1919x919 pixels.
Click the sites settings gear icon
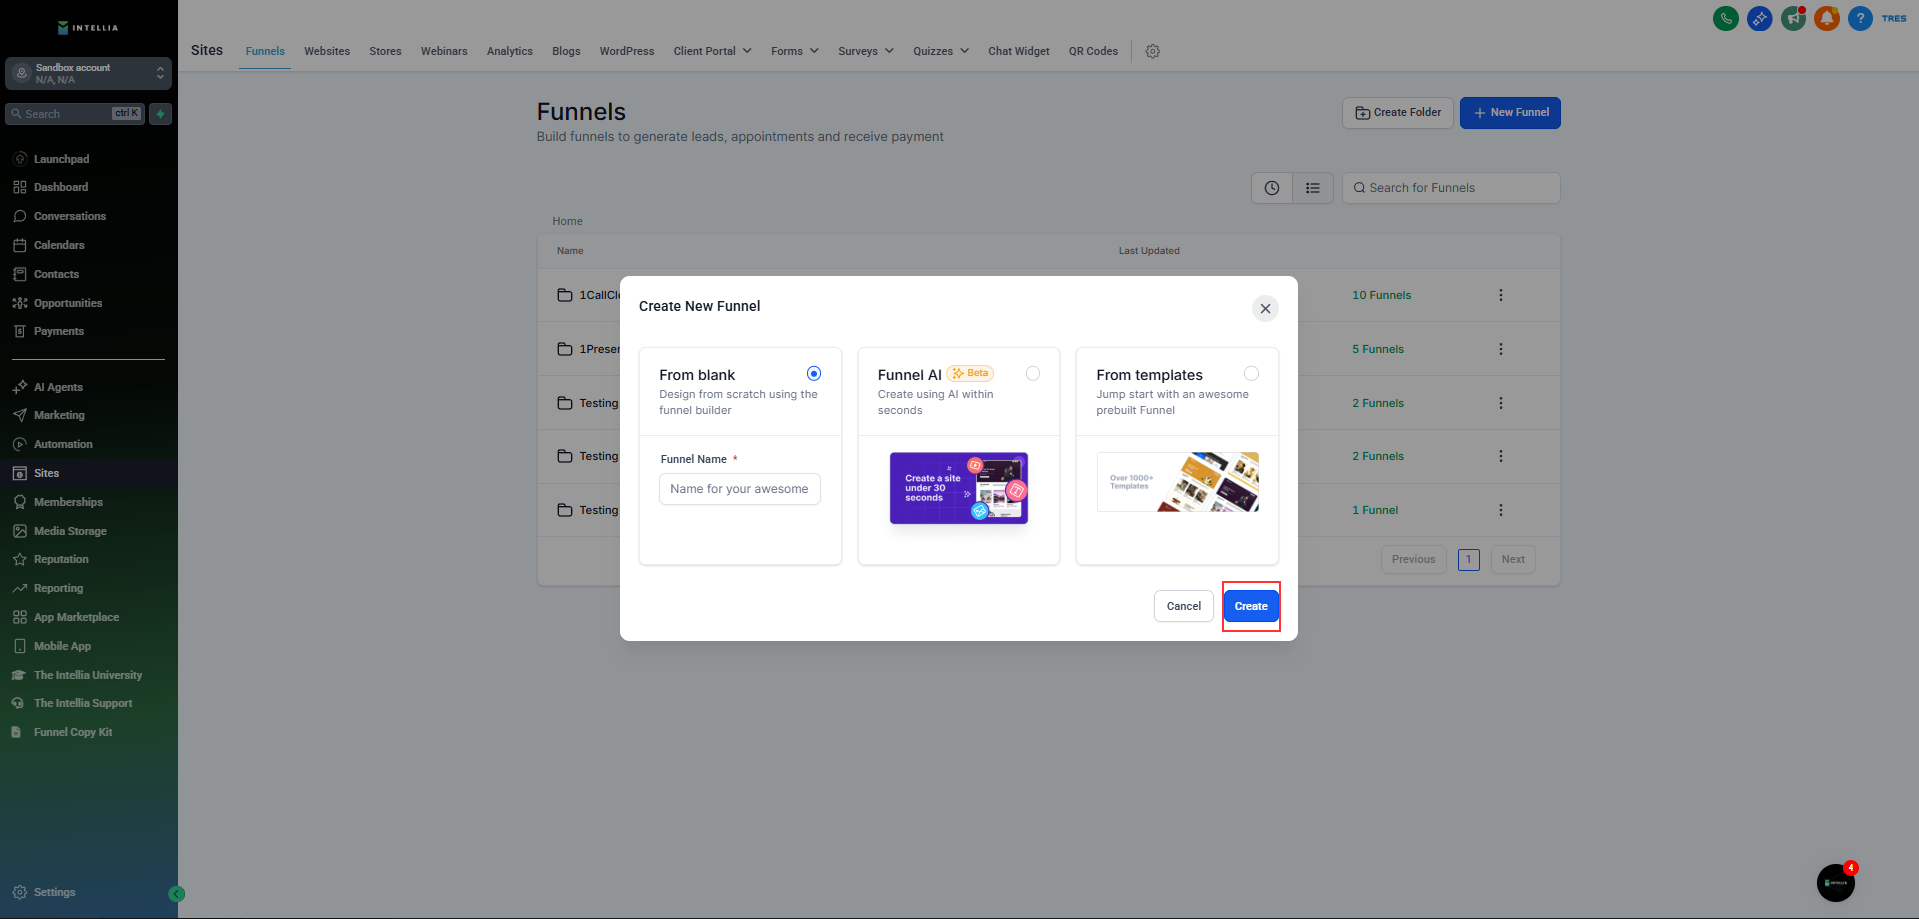coord(1153,51)
